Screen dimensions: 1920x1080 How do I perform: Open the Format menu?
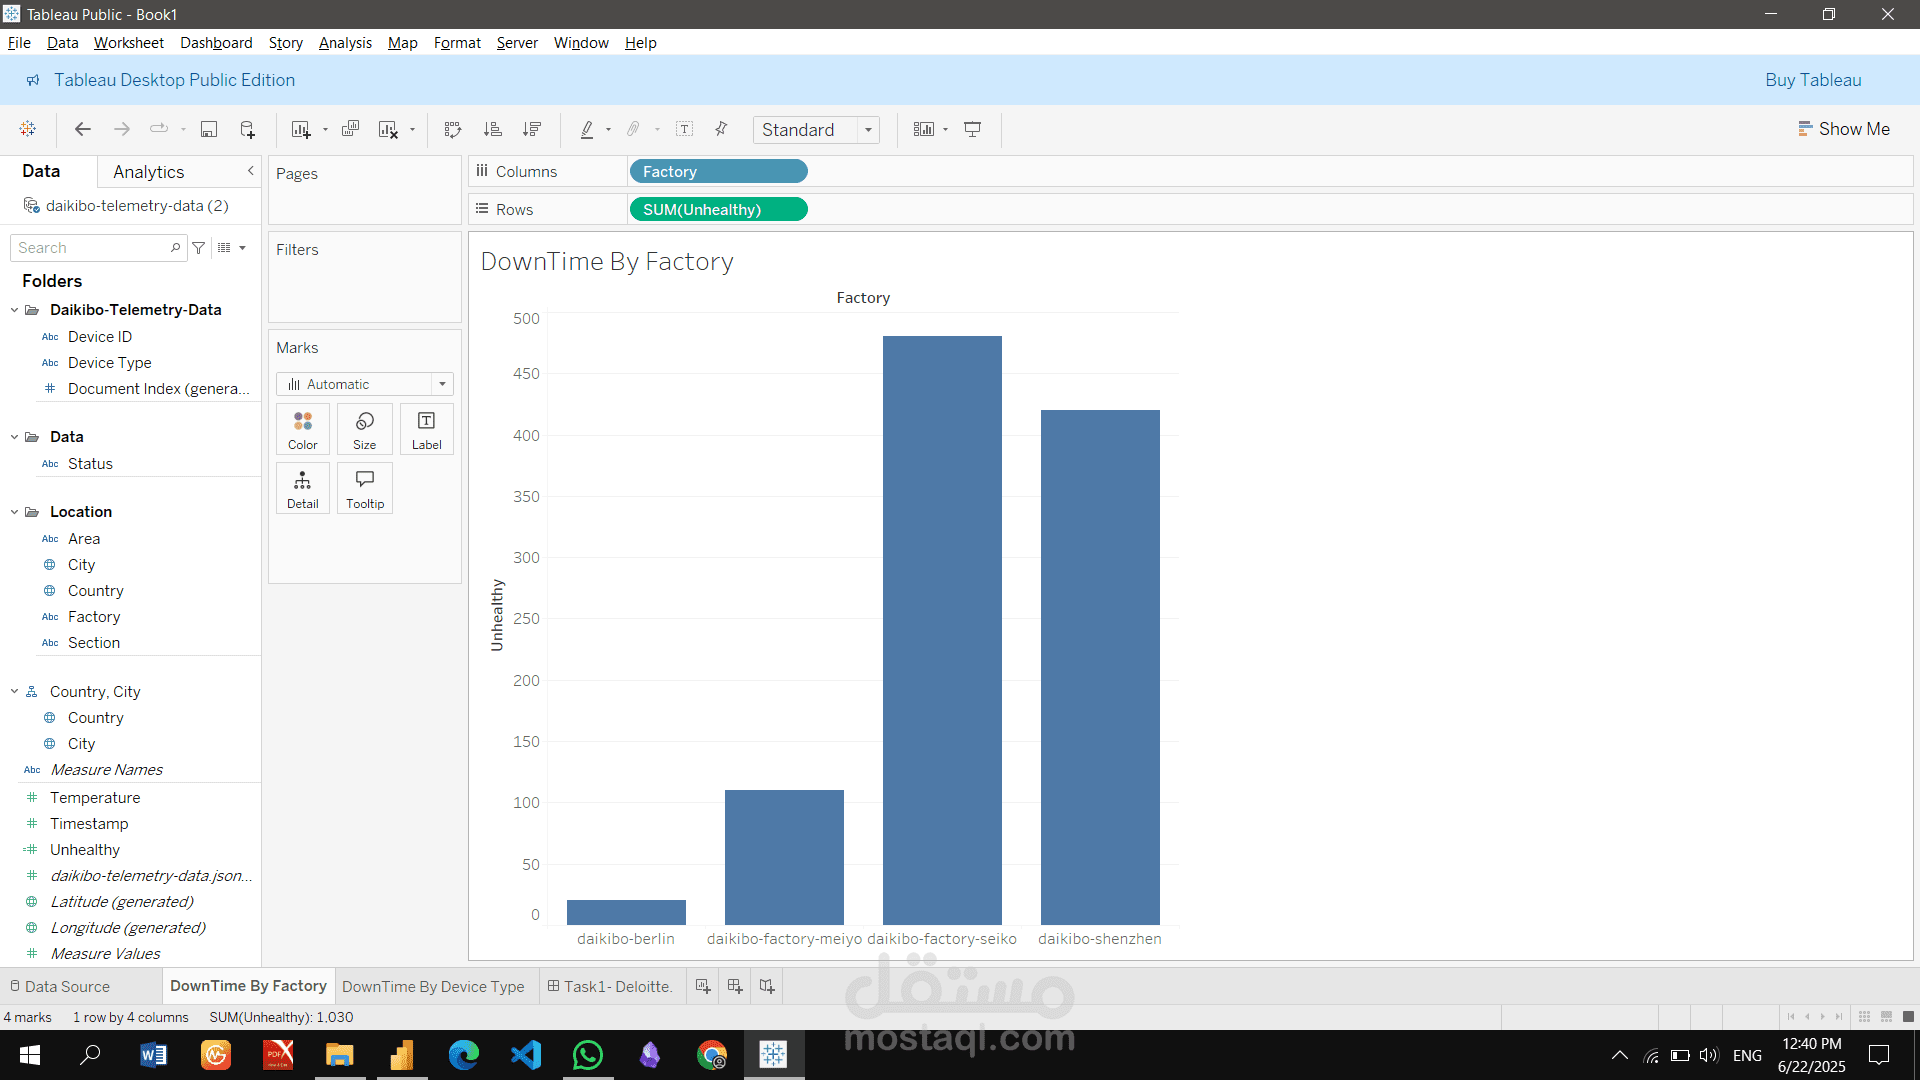click(x=457, y=43)
